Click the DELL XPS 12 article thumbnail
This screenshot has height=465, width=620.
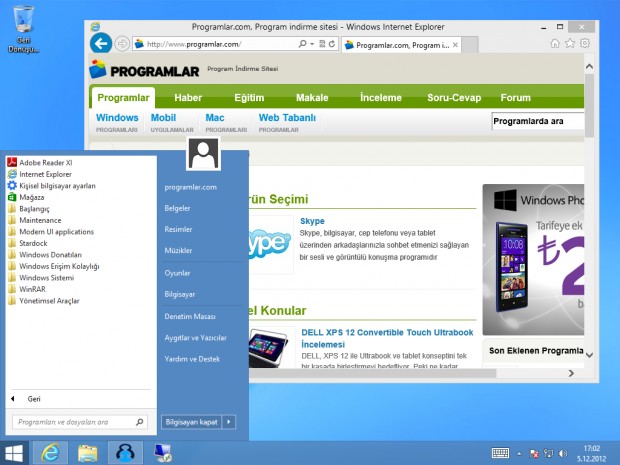(272, 347)
